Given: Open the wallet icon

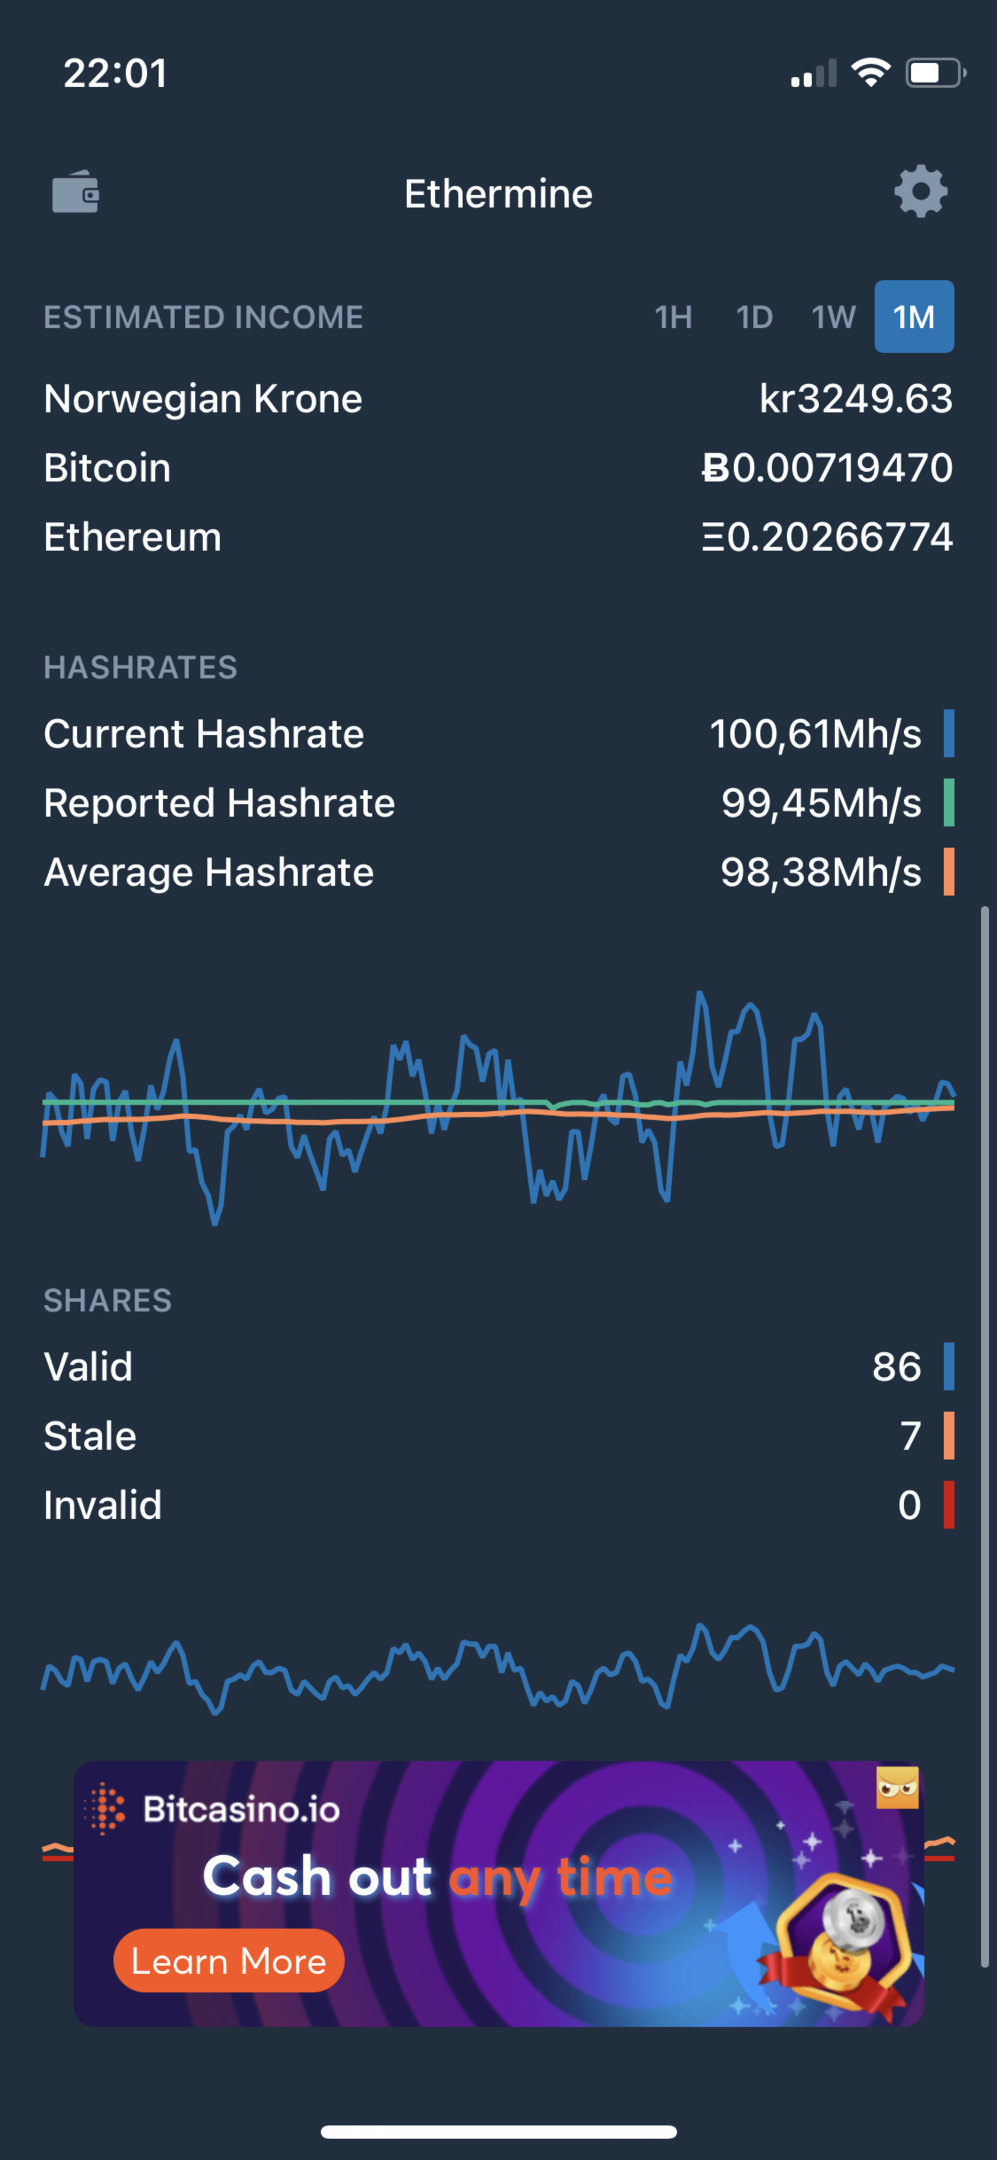Looking at the screenshot, I should click(x=75, y=192).
